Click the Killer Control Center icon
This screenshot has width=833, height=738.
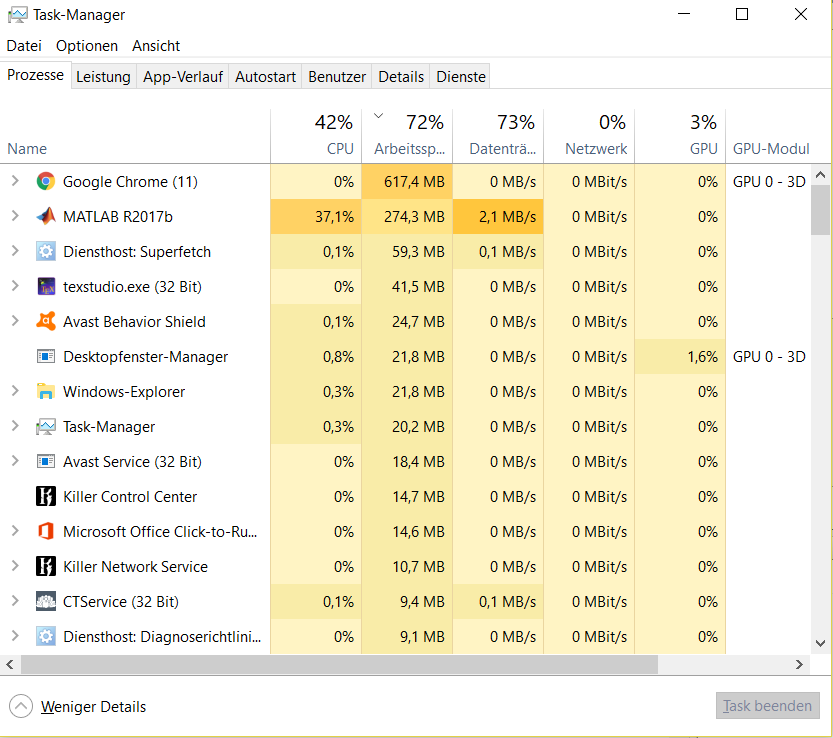coord(45,497)
